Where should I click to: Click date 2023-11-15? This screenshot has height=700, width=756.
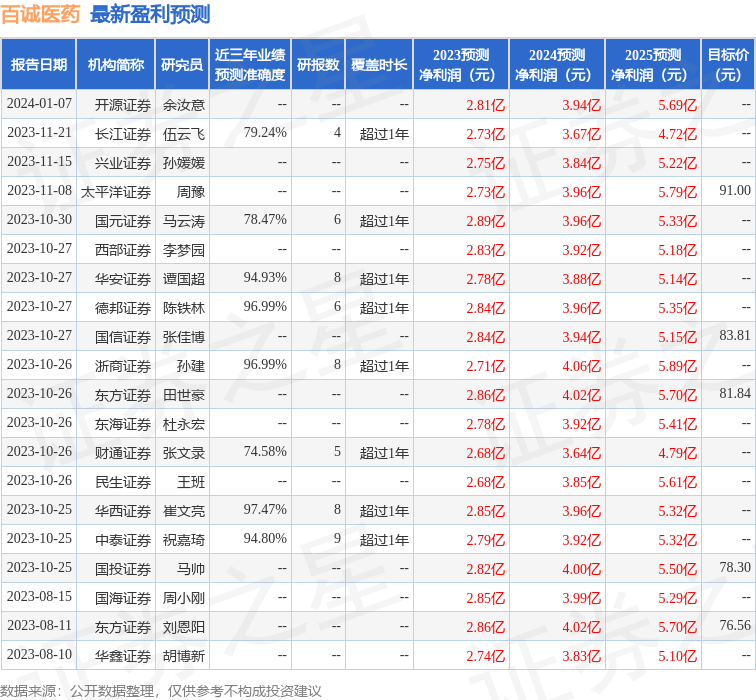pos(39,162)
